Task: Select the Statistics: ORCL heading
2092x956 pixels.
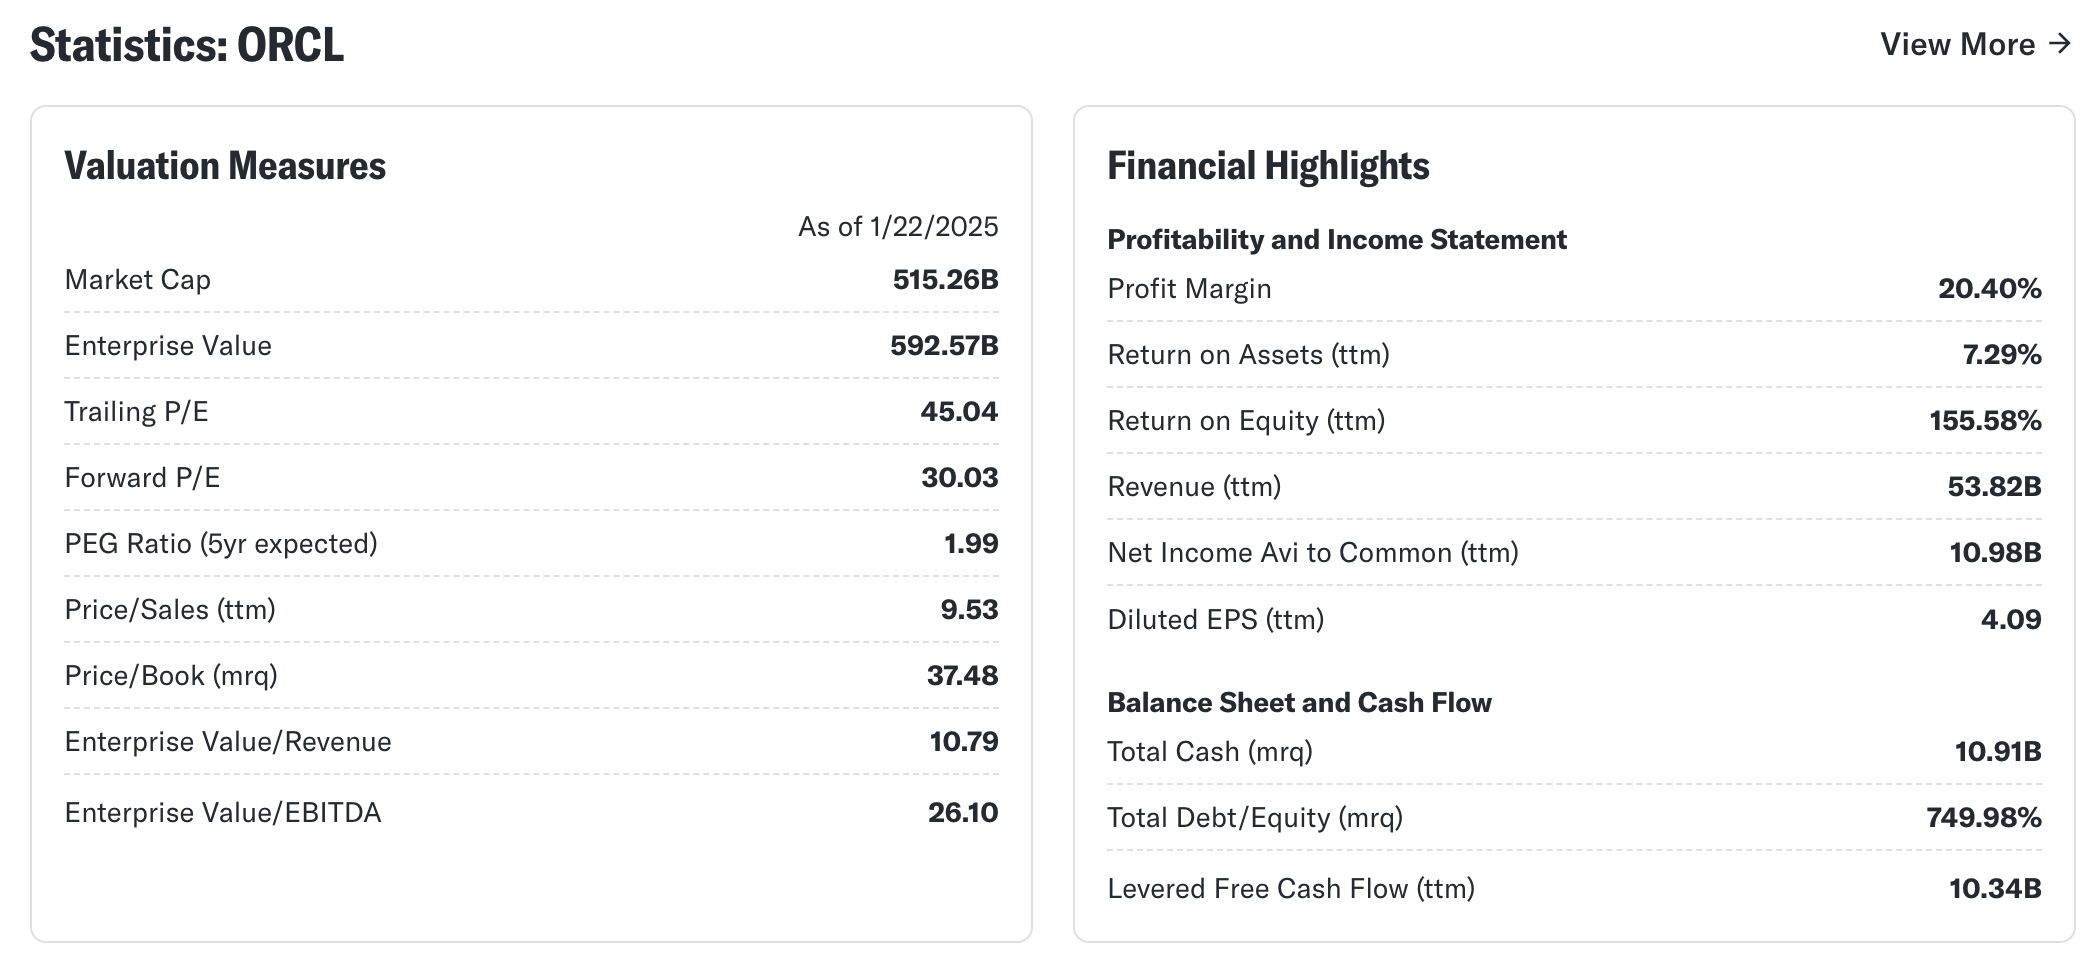Action: [x=187, y=45]
